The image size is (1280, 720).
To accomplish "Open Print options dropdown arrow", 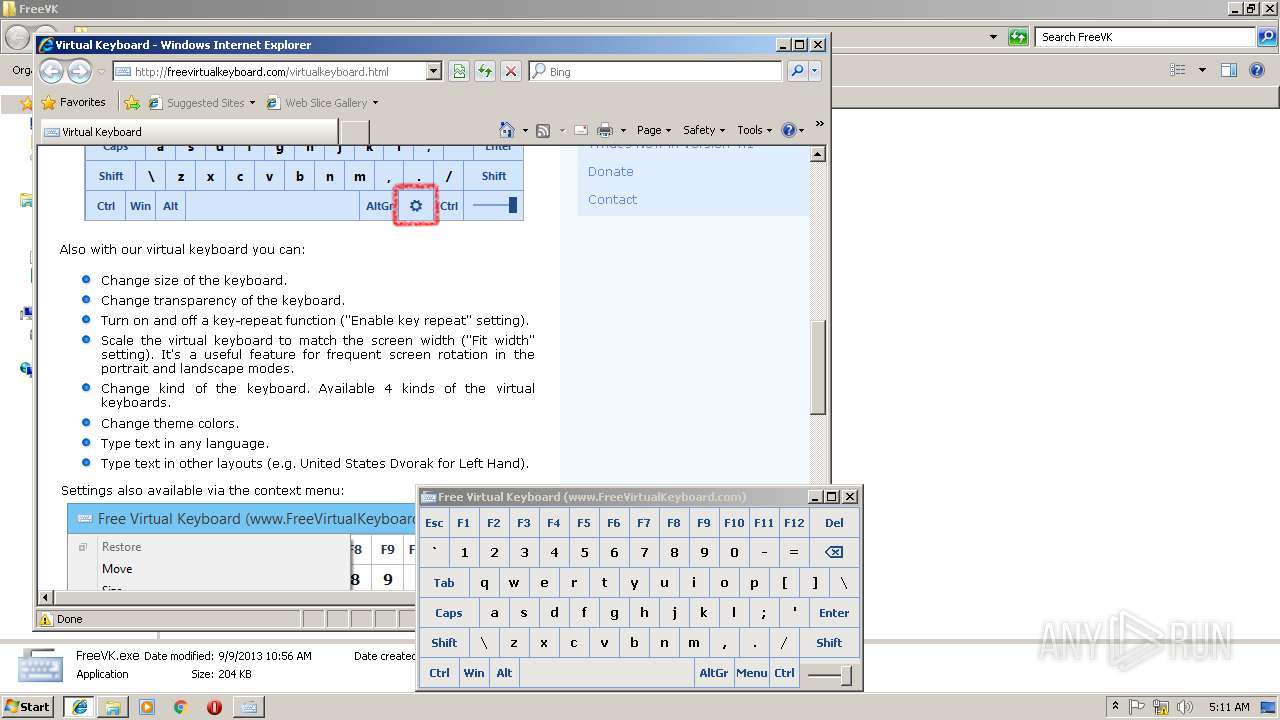I will click(x=623, y=130).
